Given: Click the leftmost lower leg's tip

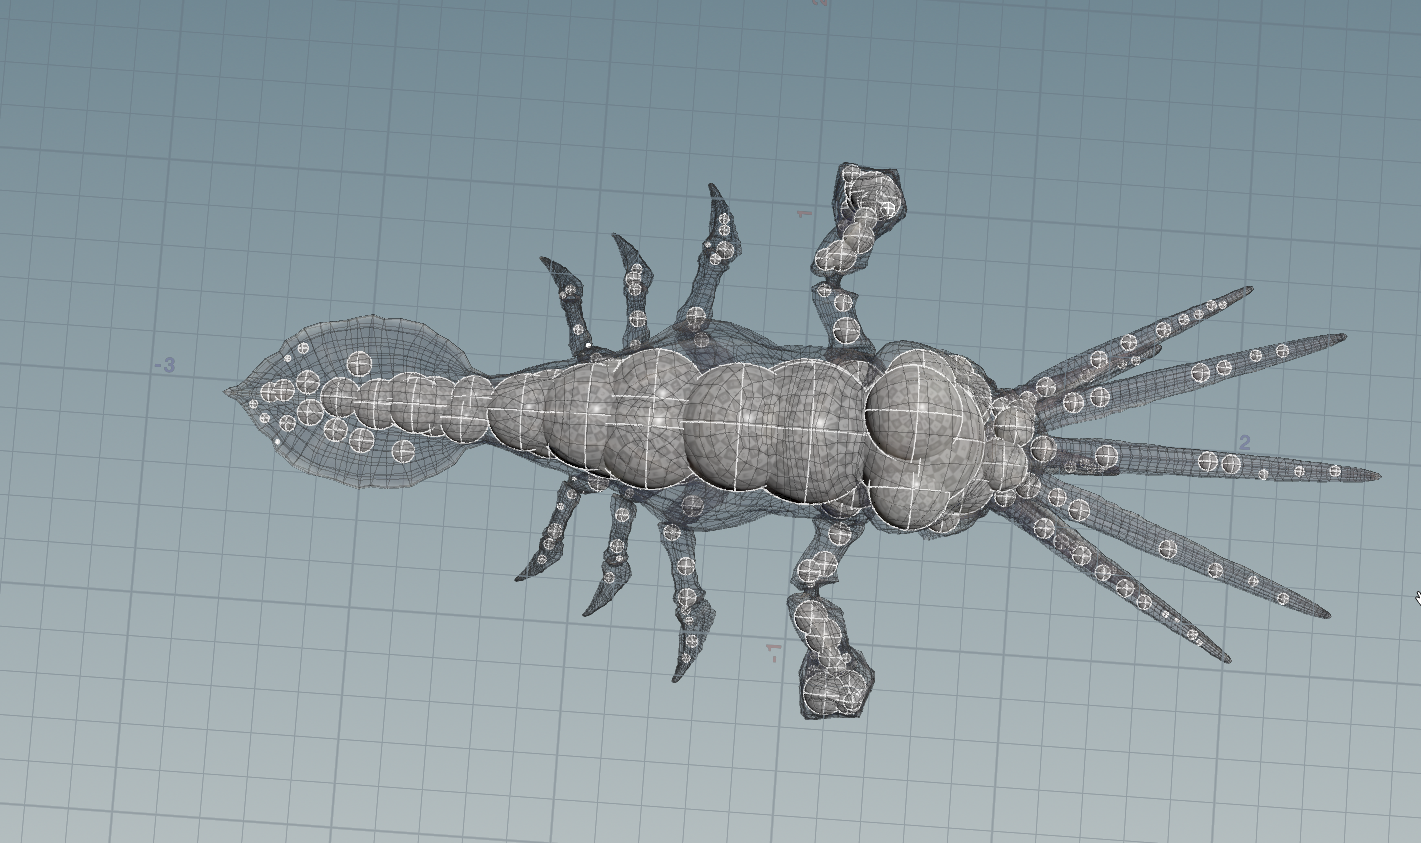Looking at the screenshot, I should click(x=520, y=577).
